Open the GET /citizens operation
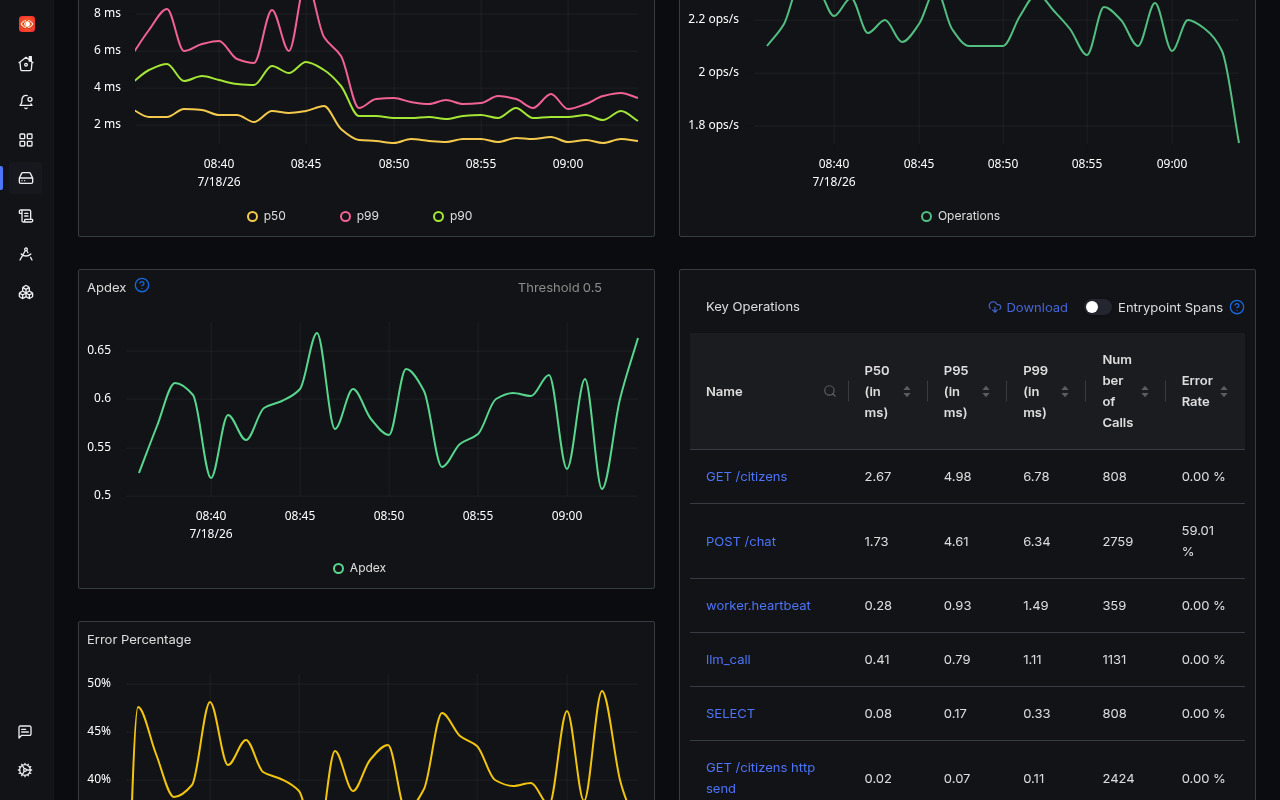 (746, 476)
